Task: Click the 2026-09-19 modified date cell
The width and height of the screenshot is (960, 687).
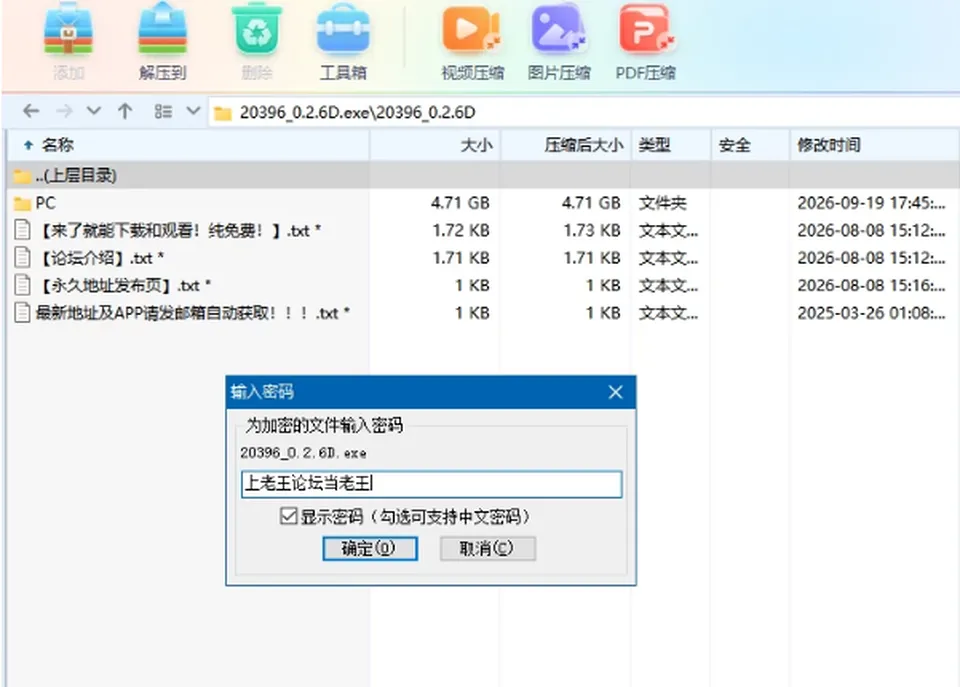Action: [871, 203]
